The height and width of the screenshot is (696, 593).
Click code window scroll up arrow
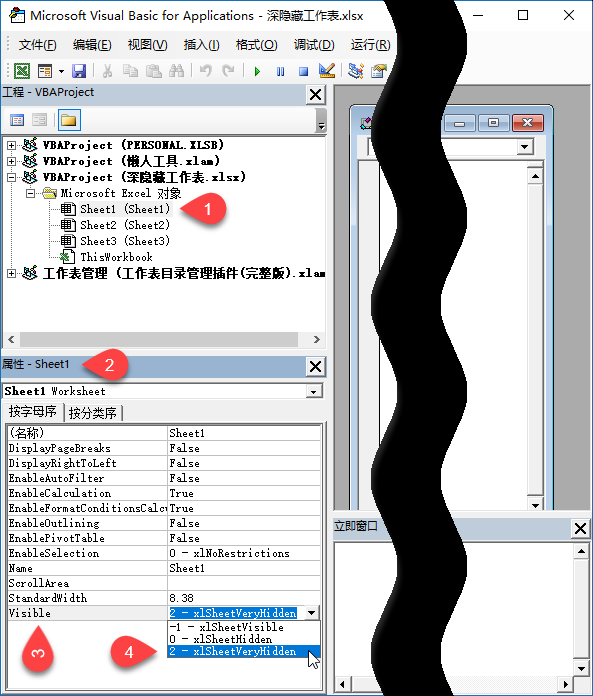[535, 177]
